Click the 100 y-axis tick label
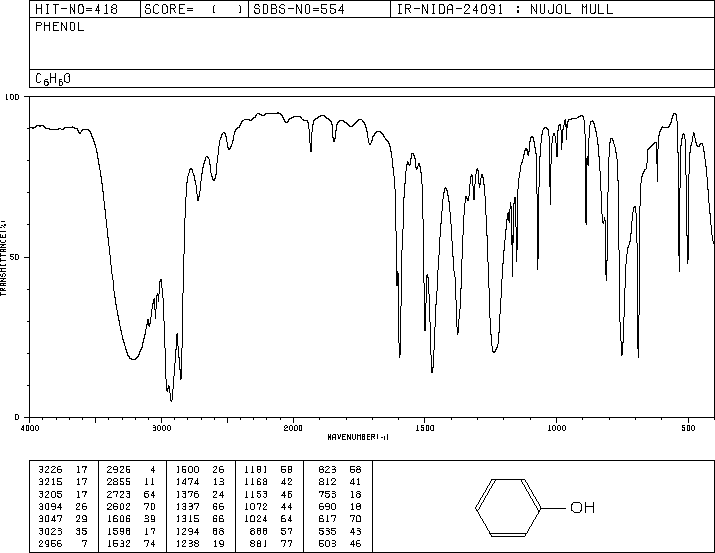 tap(12, 97)
